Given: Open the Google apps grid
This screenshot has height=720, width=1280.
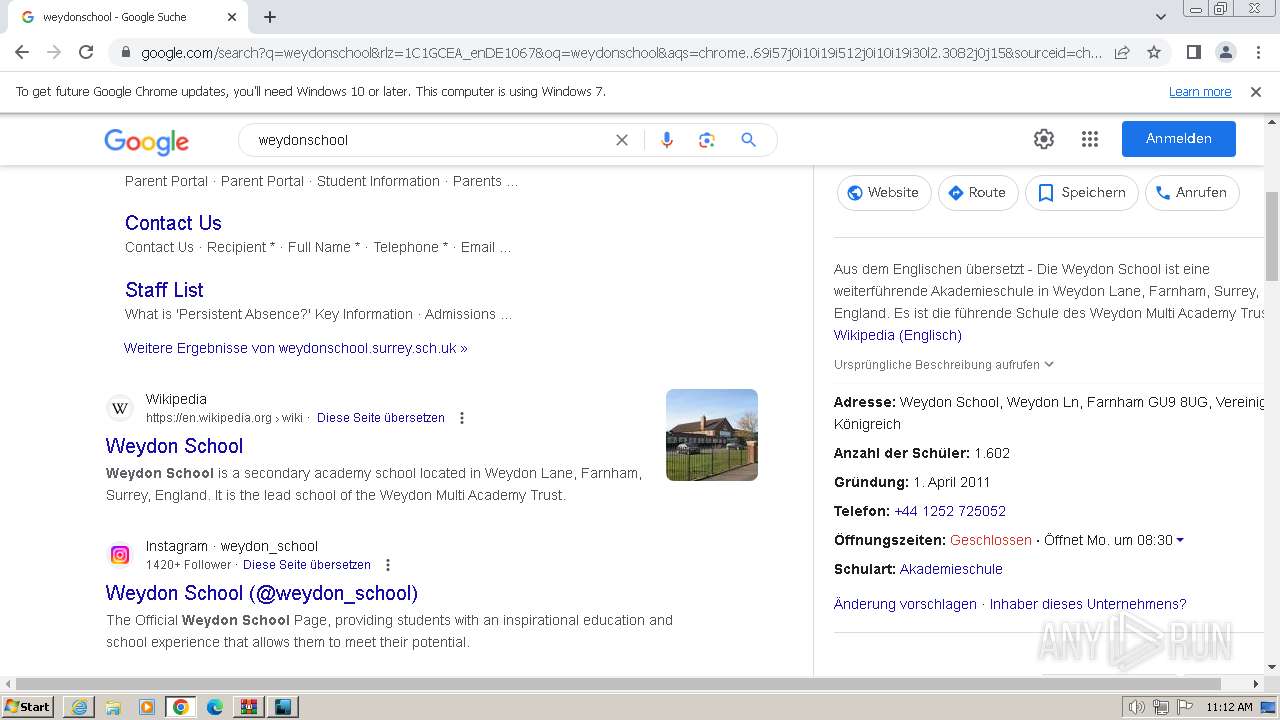Looking at the screenshot, I should (x=1090, y=139).
